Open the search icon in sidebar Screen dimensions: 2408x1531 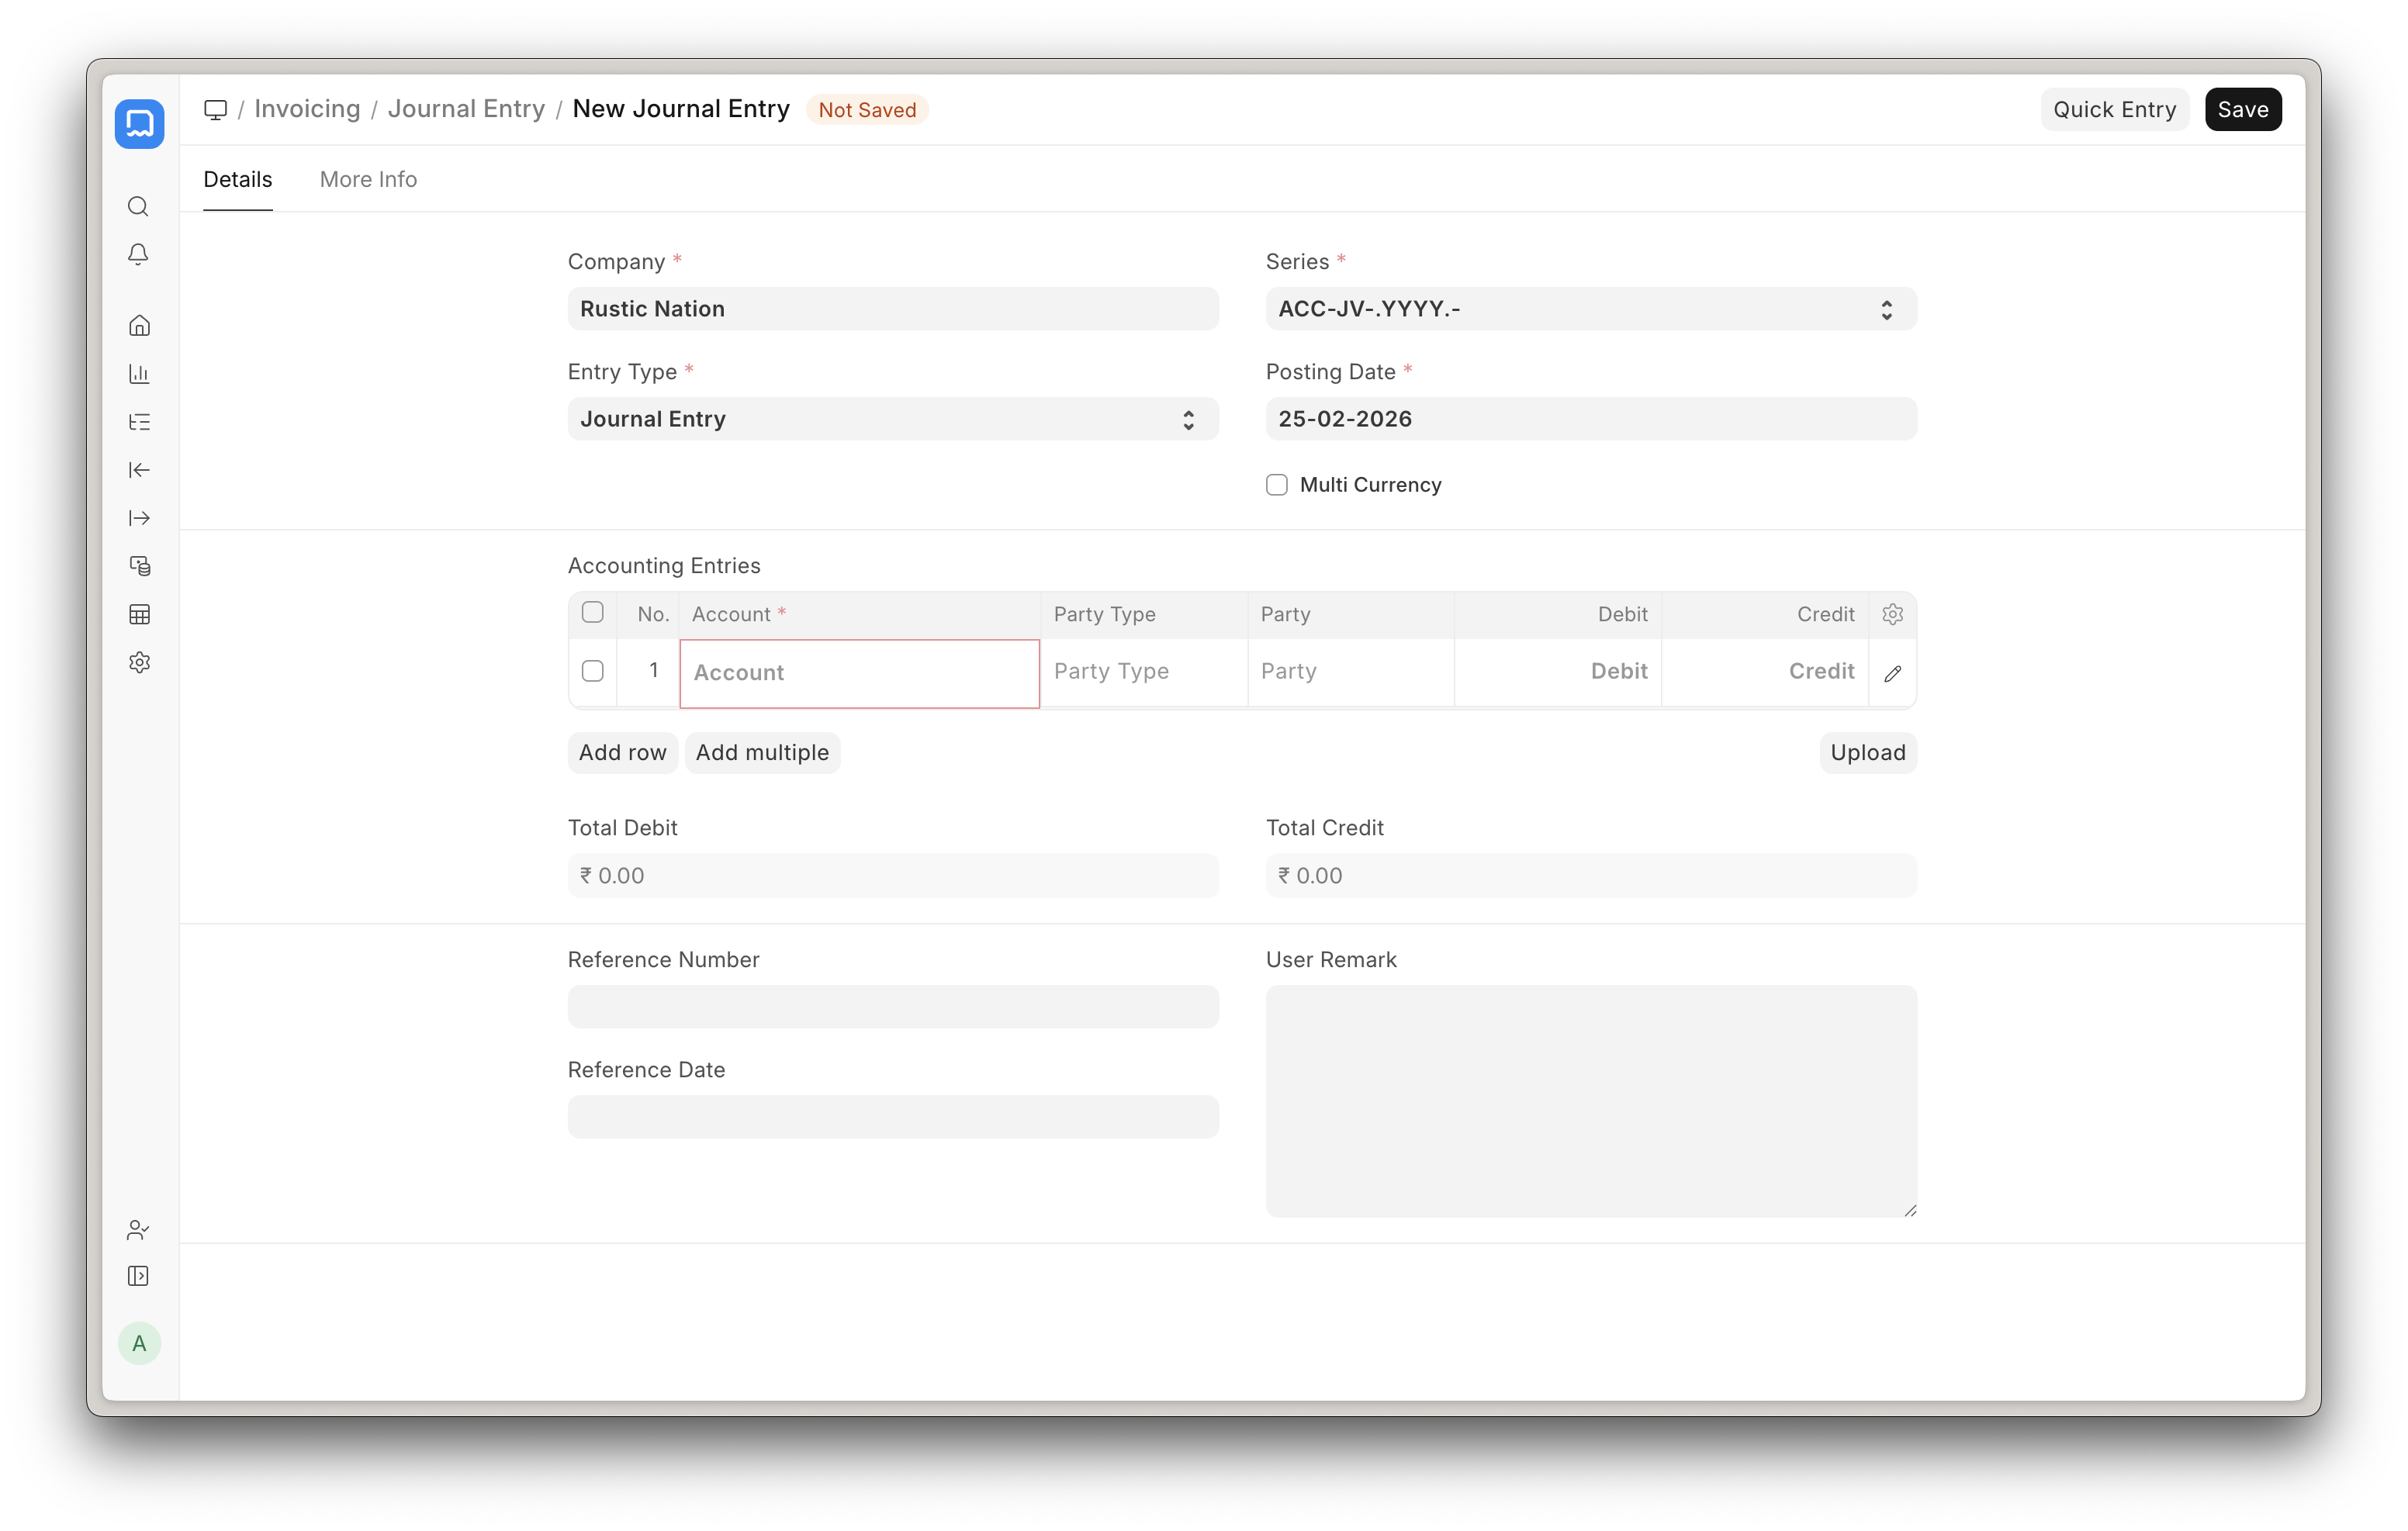(x=139, y=207)
